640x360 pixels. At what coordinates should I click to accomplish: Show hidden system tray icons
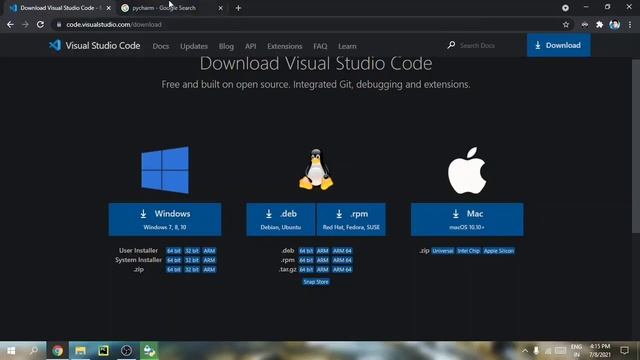click(x=524, y=351)
